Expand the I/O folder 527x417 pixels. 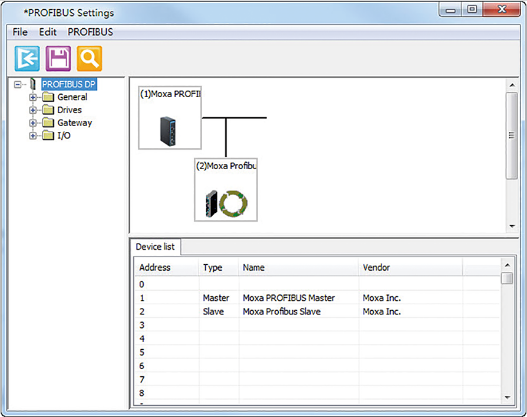coord(33,136)
